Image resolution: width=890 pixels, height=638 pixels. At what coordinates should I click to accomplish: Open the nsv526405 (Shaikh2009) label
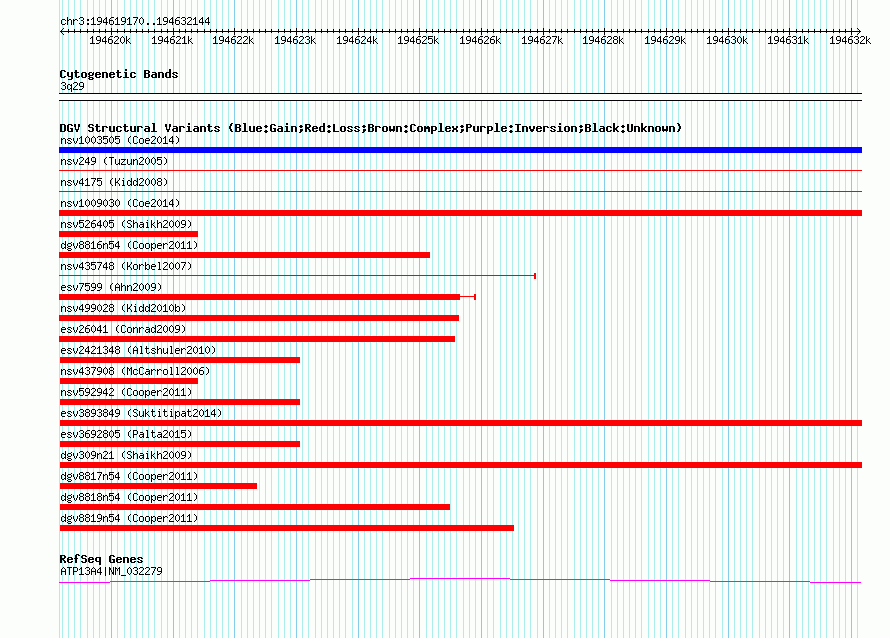click(x=126, y=224)
